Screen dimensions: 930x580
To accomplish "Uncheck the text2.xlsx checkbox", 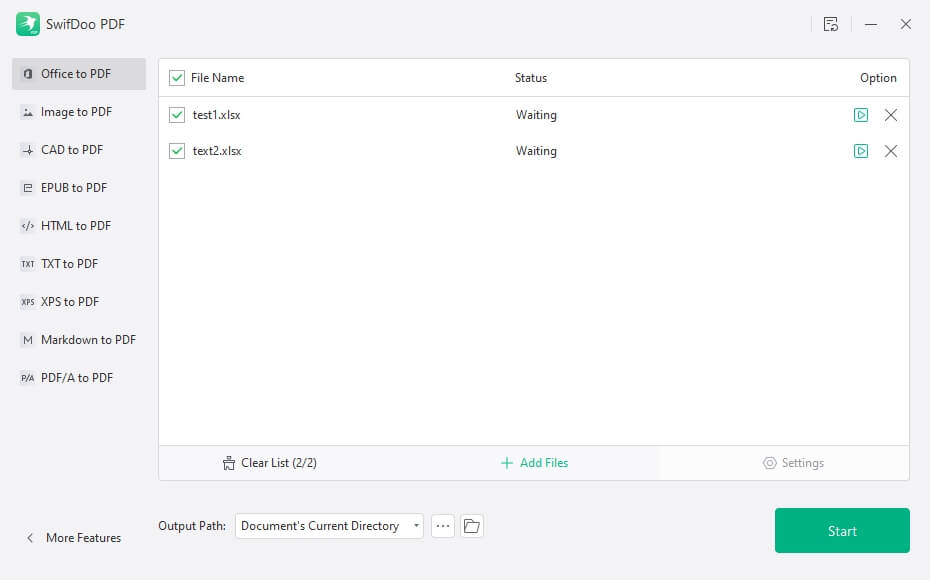I will coord(177,151).
